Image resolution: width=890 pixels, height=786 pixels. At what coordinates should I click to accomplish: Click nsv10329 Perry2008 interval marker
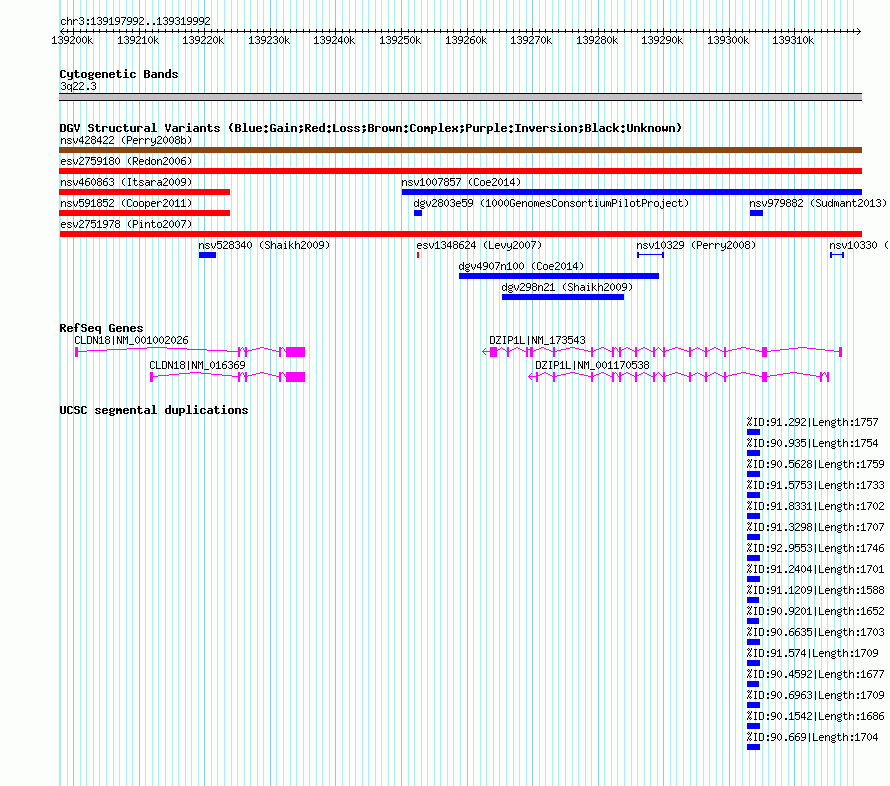point(650,255)
